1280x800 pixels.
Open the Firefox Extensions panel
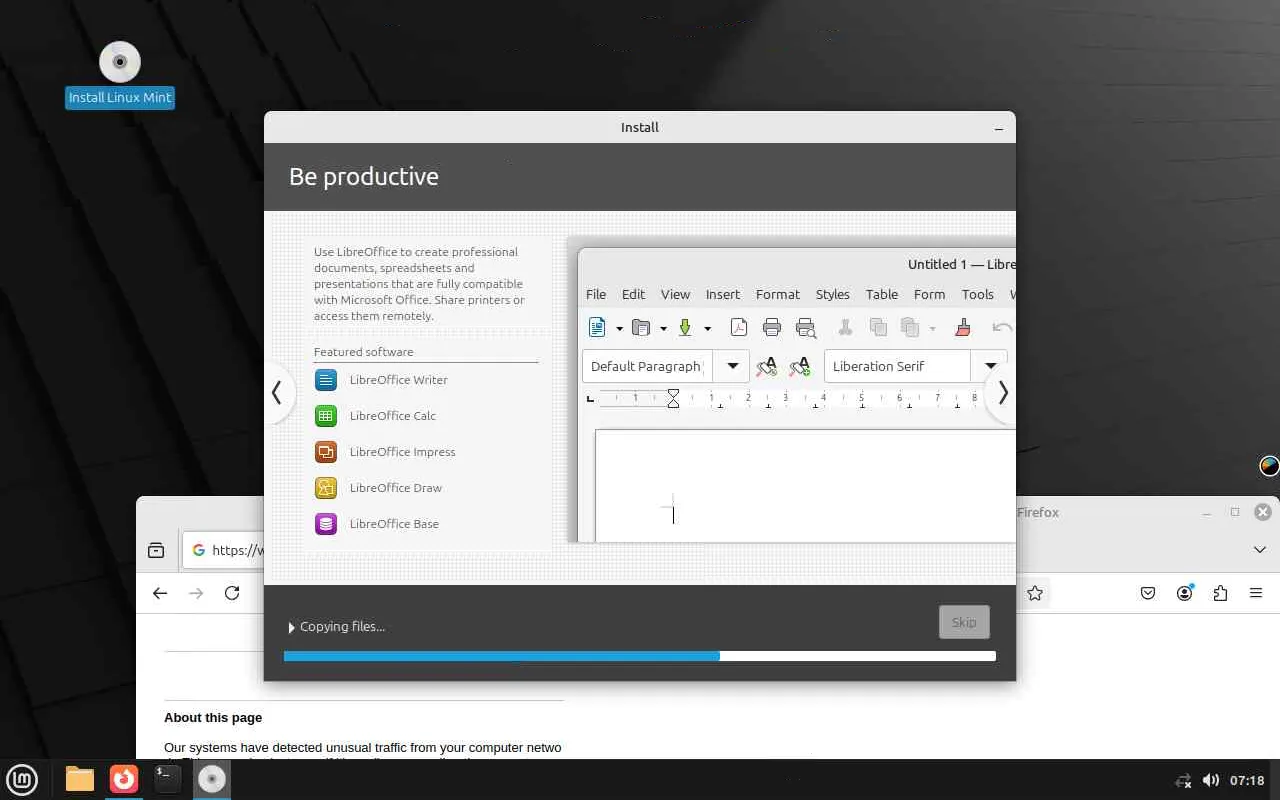tap(1220, 593)
